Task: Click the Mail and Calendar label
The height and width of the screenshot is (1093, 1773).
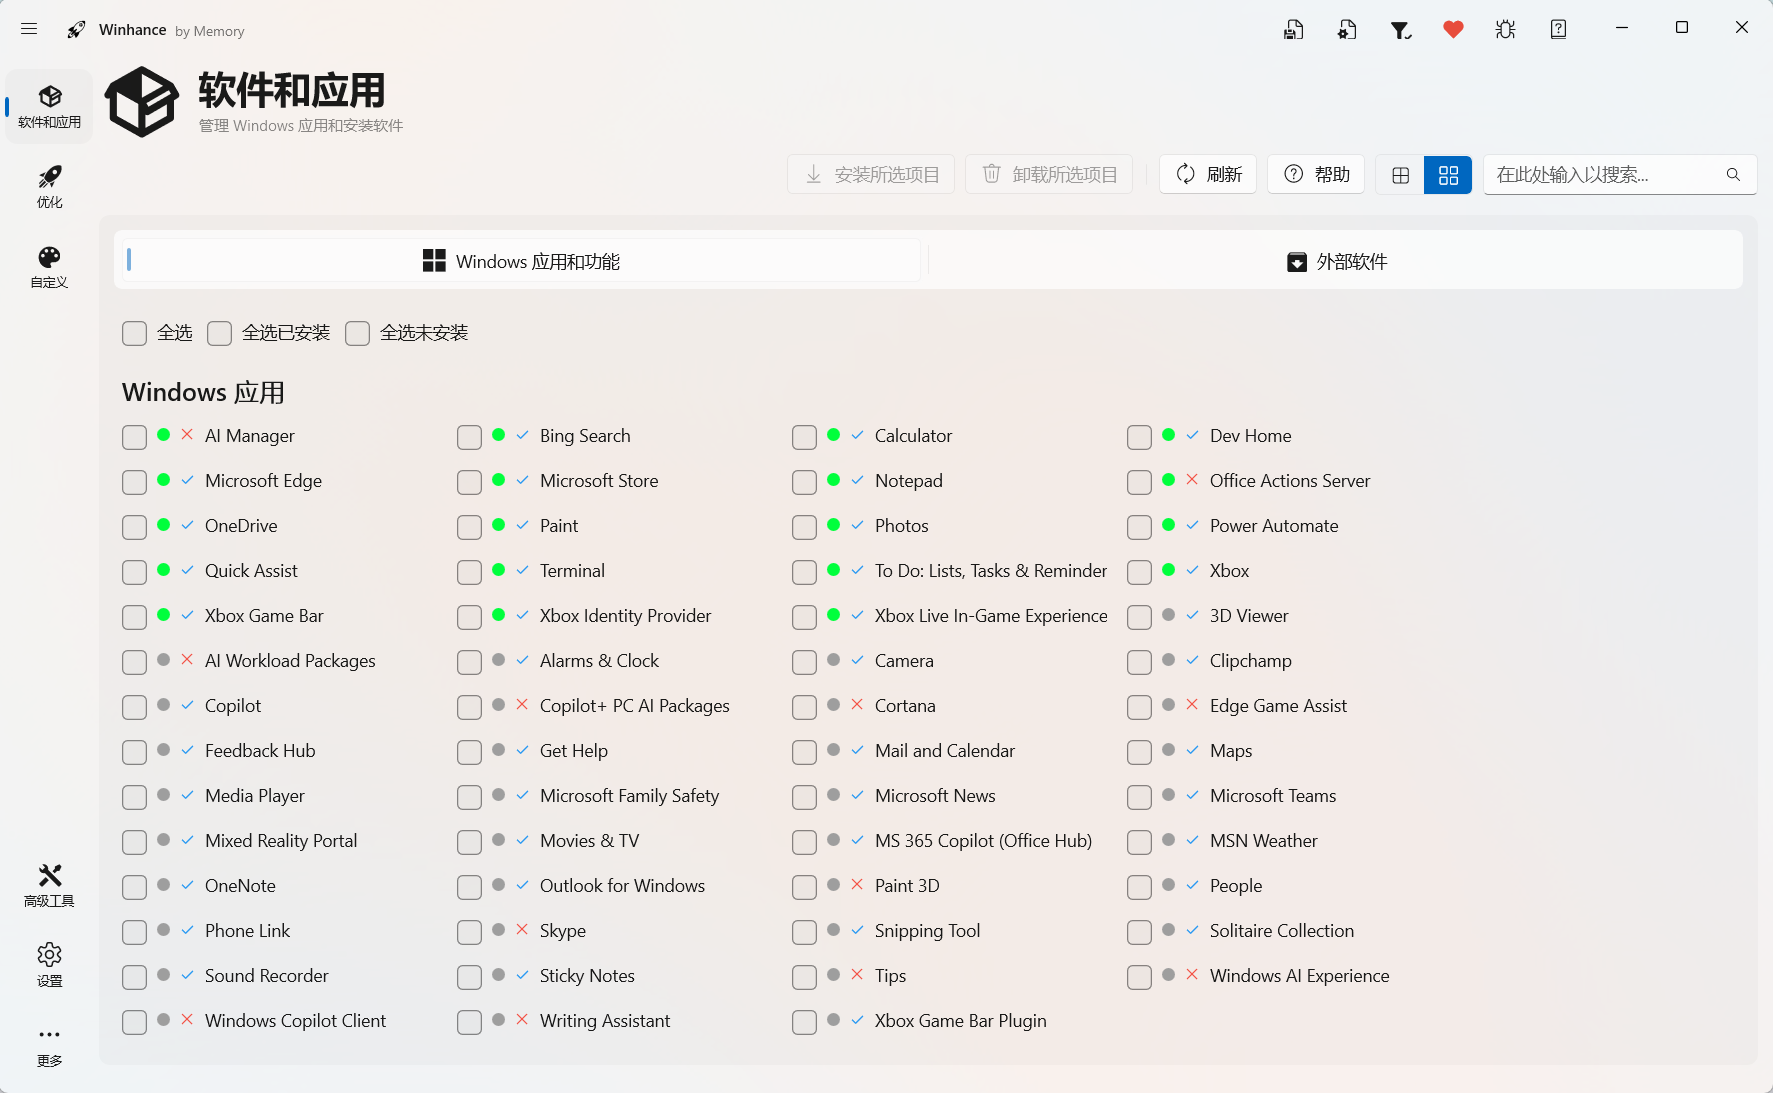Action: (x=945, y=751)
